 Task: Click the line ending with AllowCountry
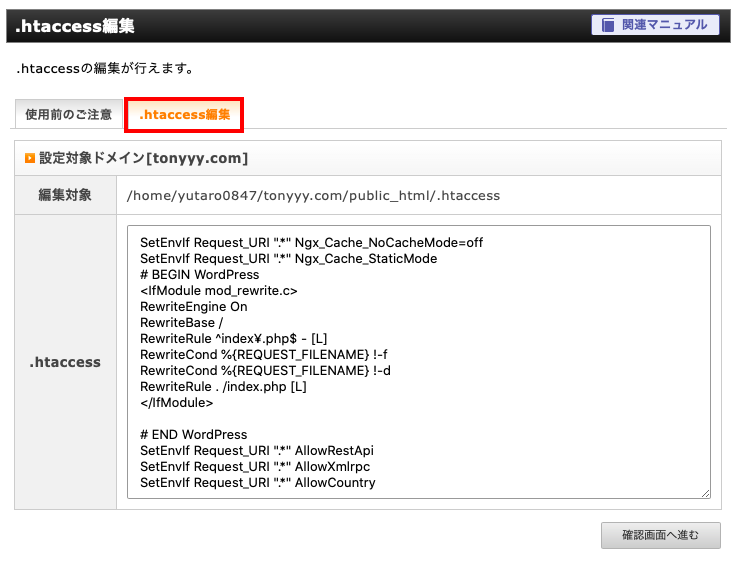click(x=258, y=483)
